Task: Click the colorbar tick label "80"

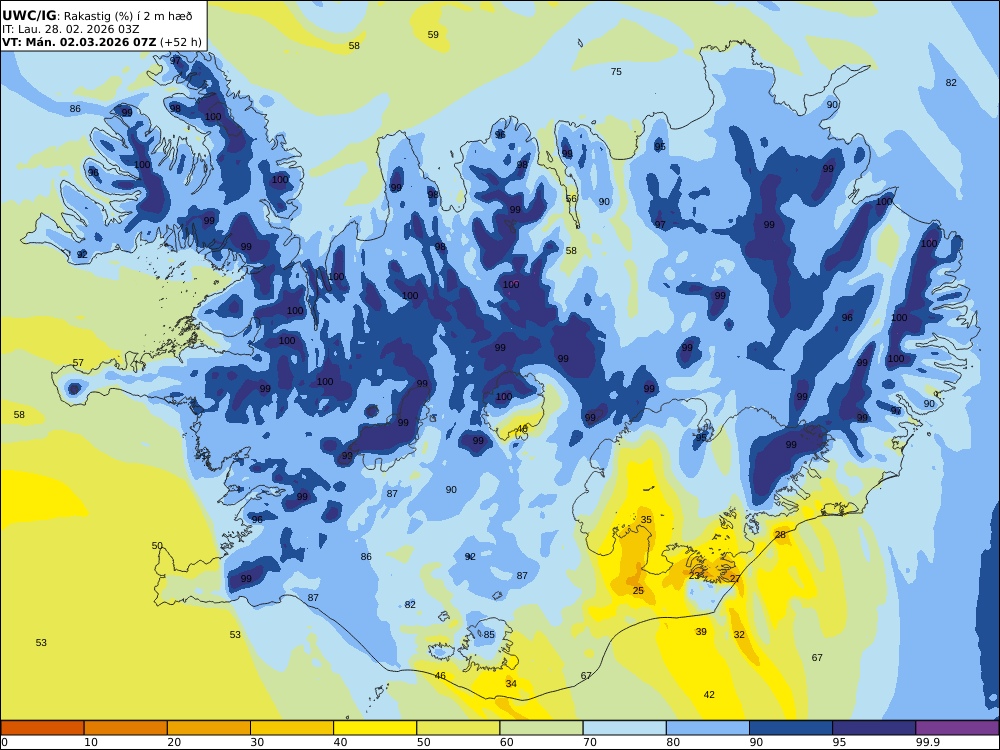Action: pyautogui.click(x=673, y=742)
